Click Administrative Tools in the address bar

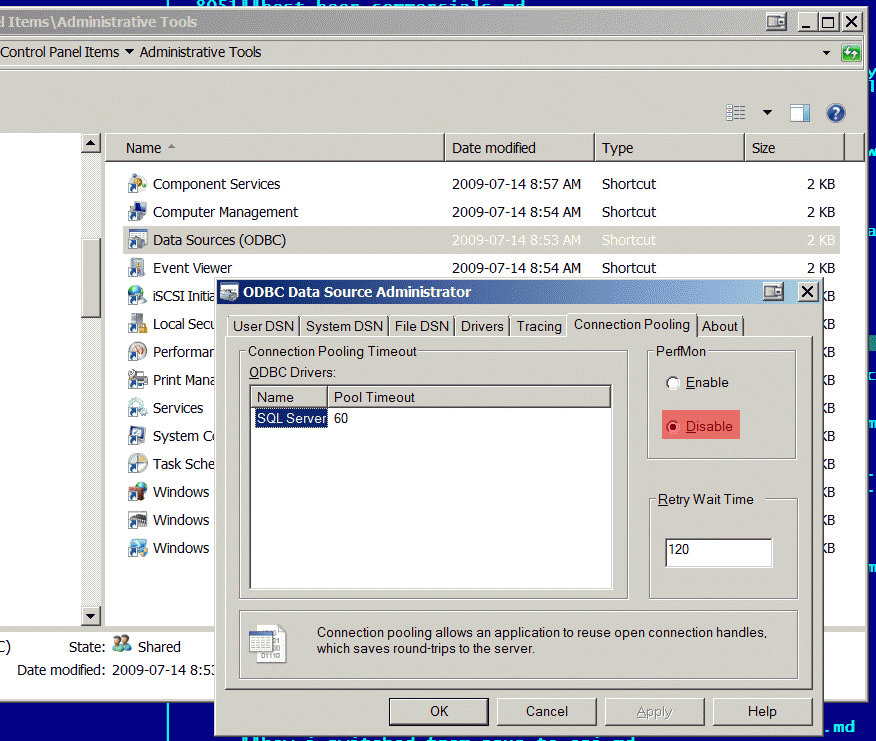(201, 52)
